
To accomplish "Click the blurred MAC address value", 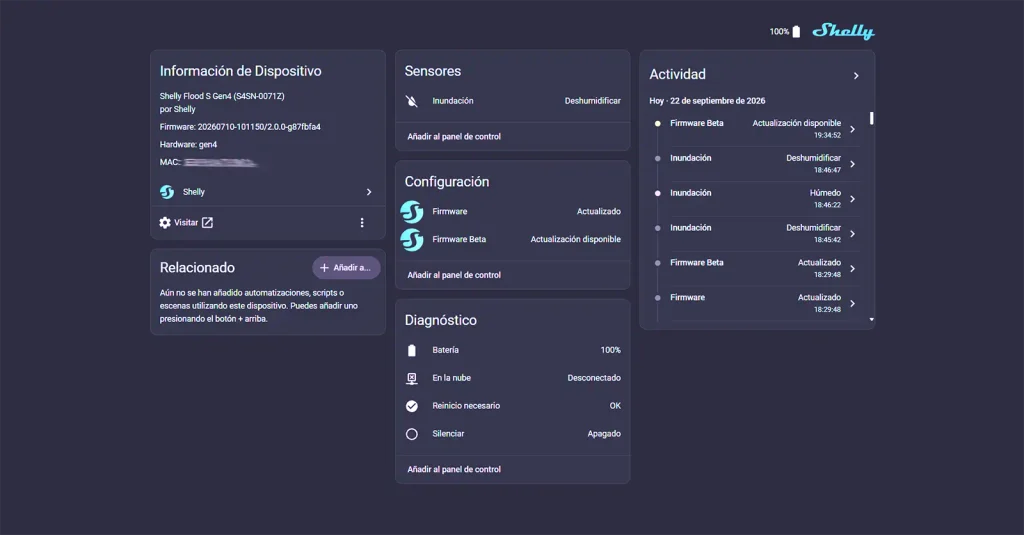I will (220, 163).
